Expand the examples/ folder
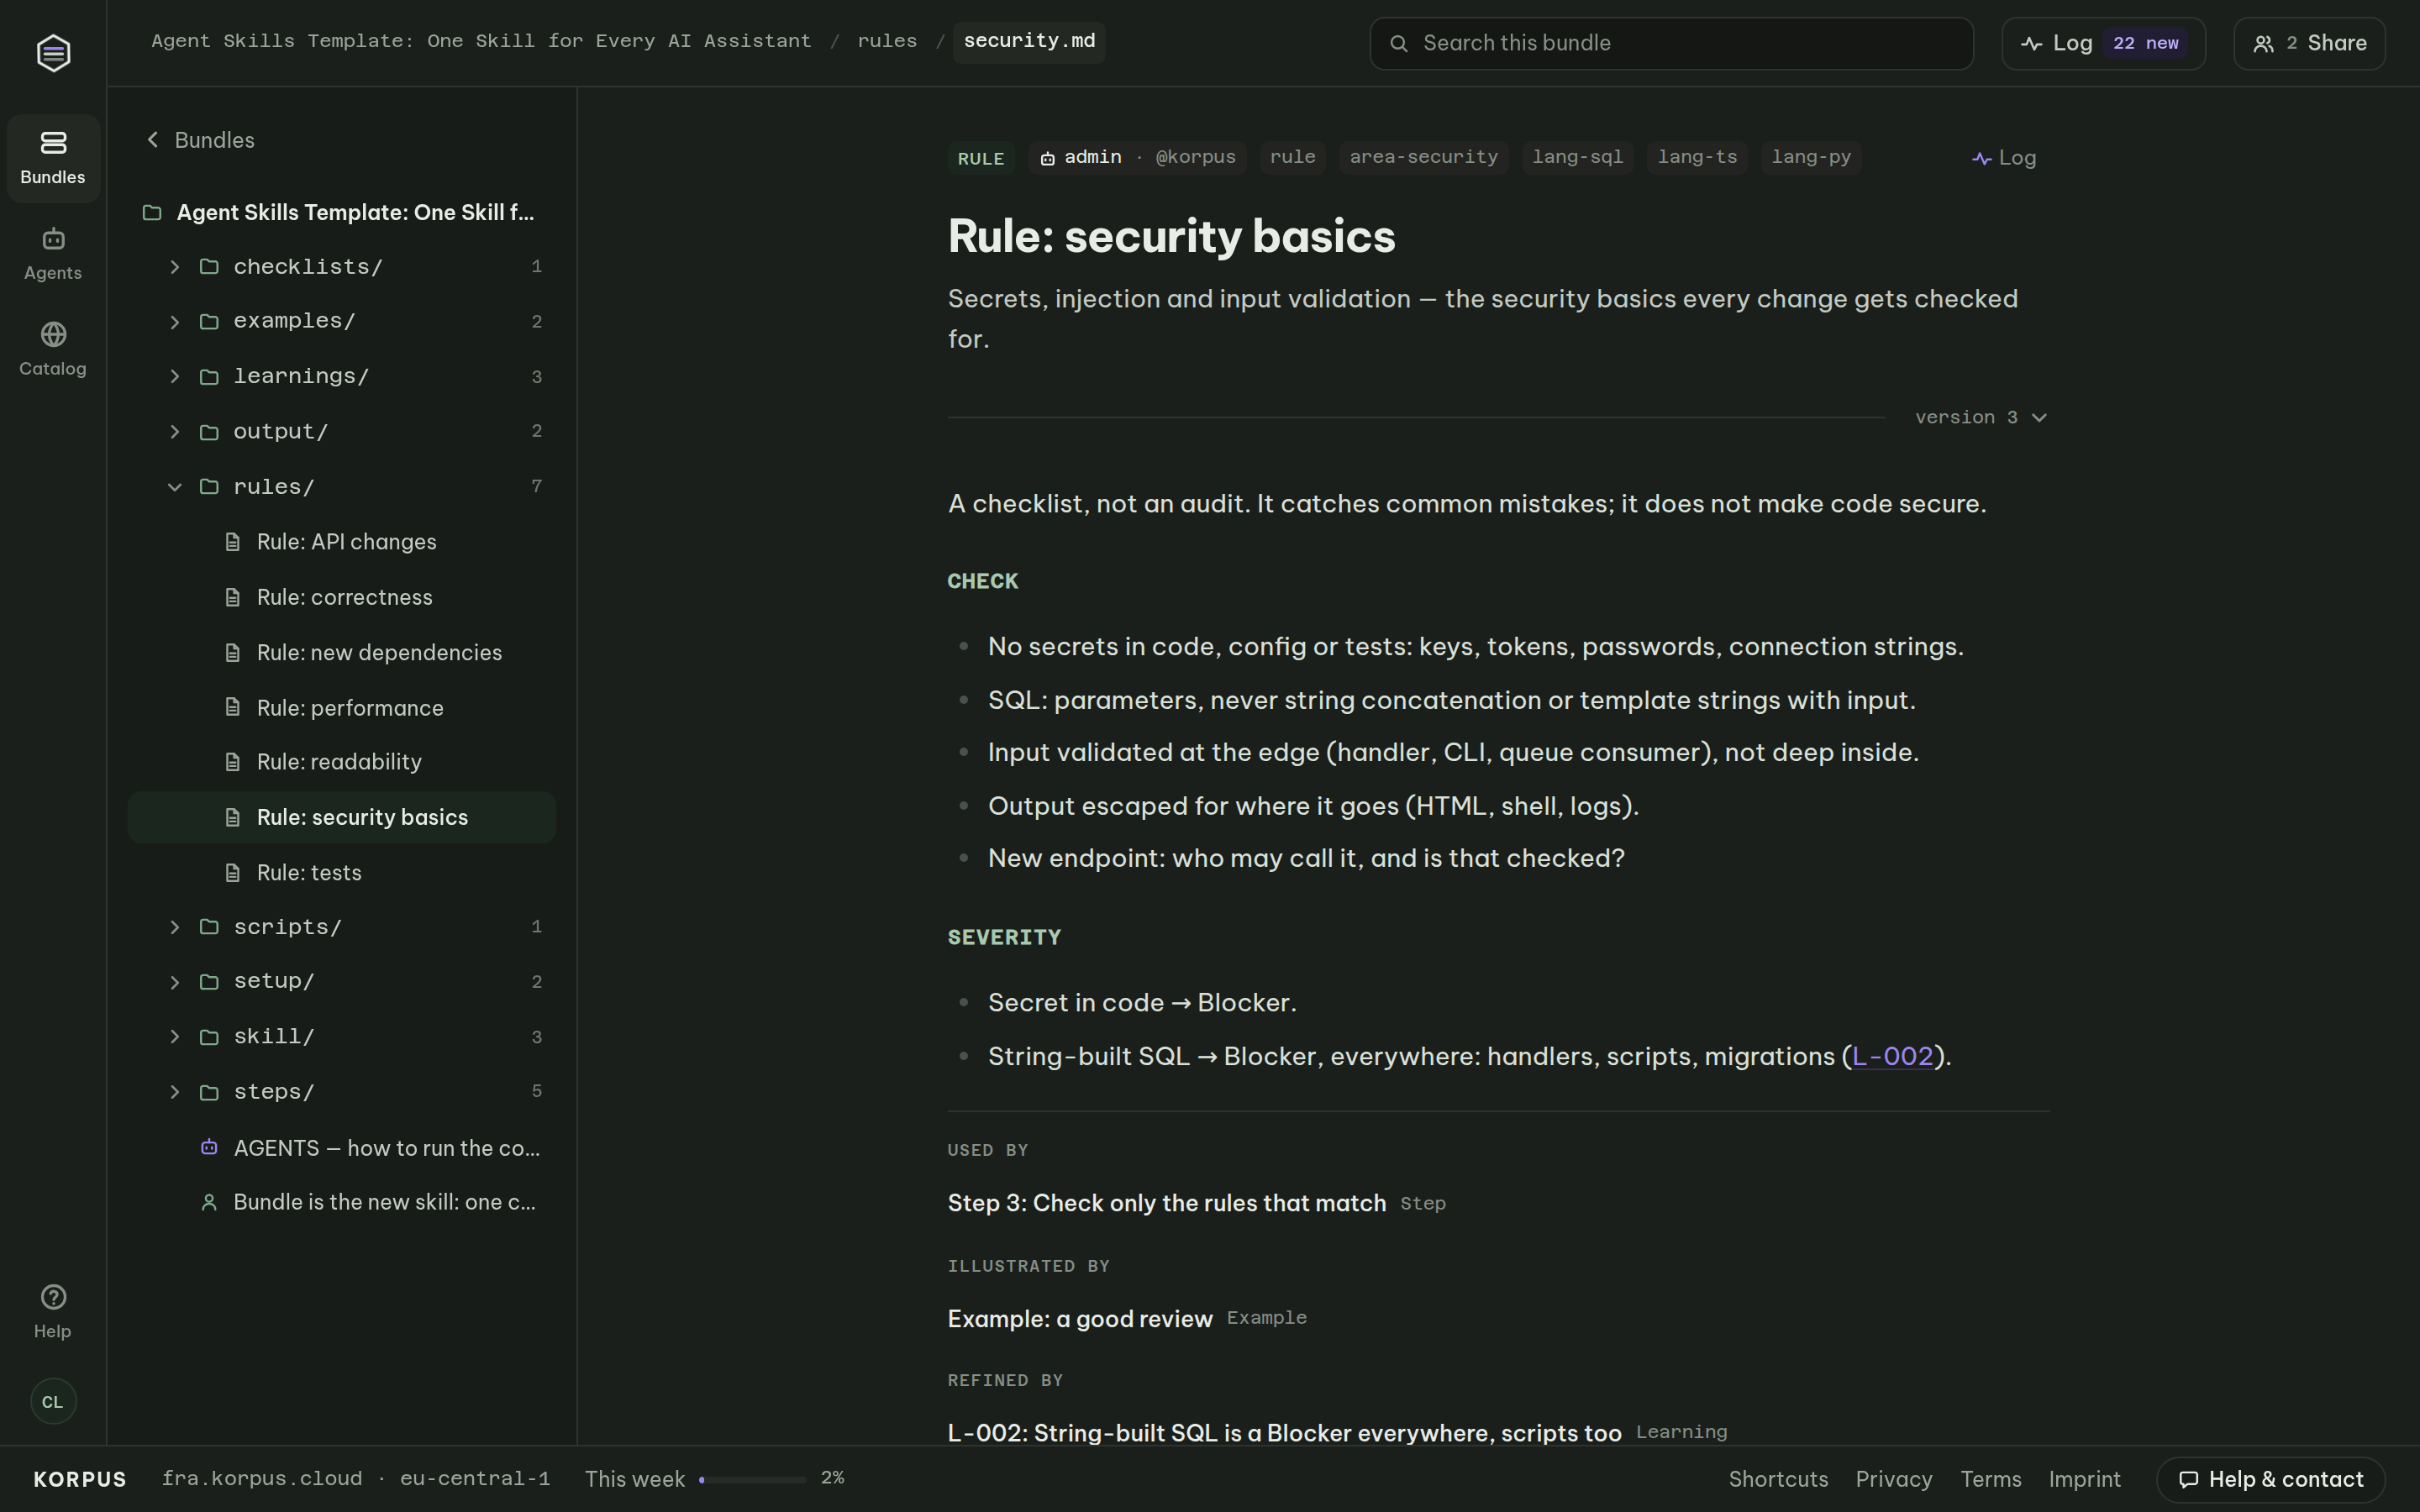Screen dimensions: 2420x1512 pyautogui.click(x=175, y=322)
